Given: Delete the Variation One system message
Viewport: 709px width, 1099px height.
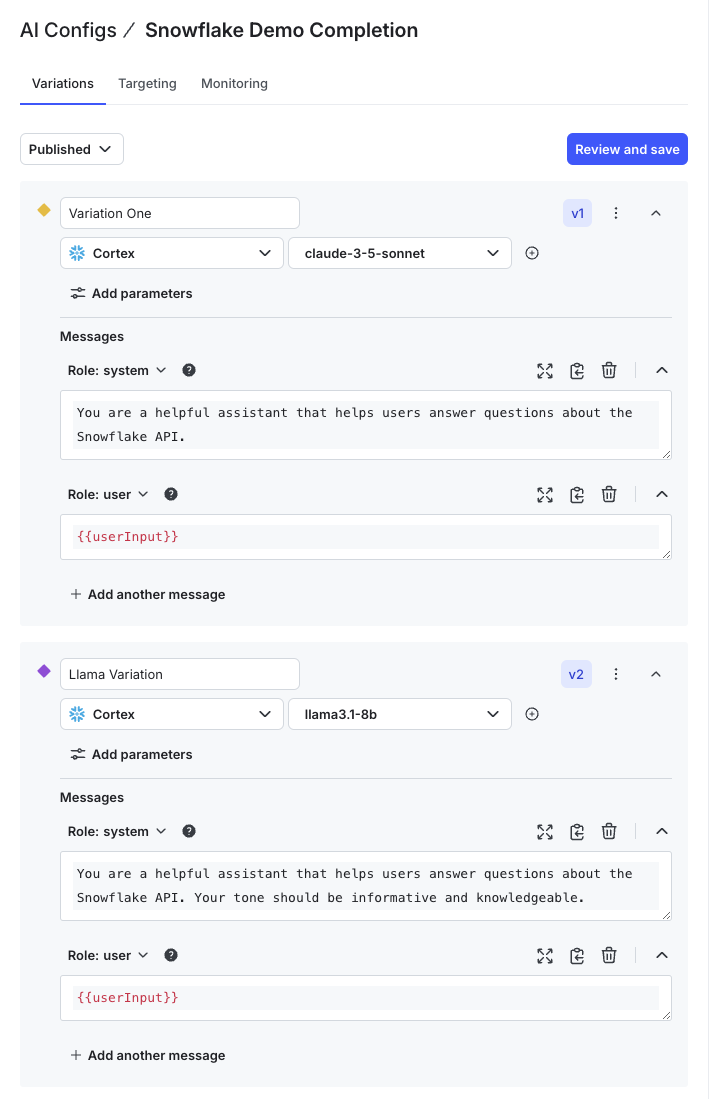Looking at the screenshot, I should pos(609,371).
